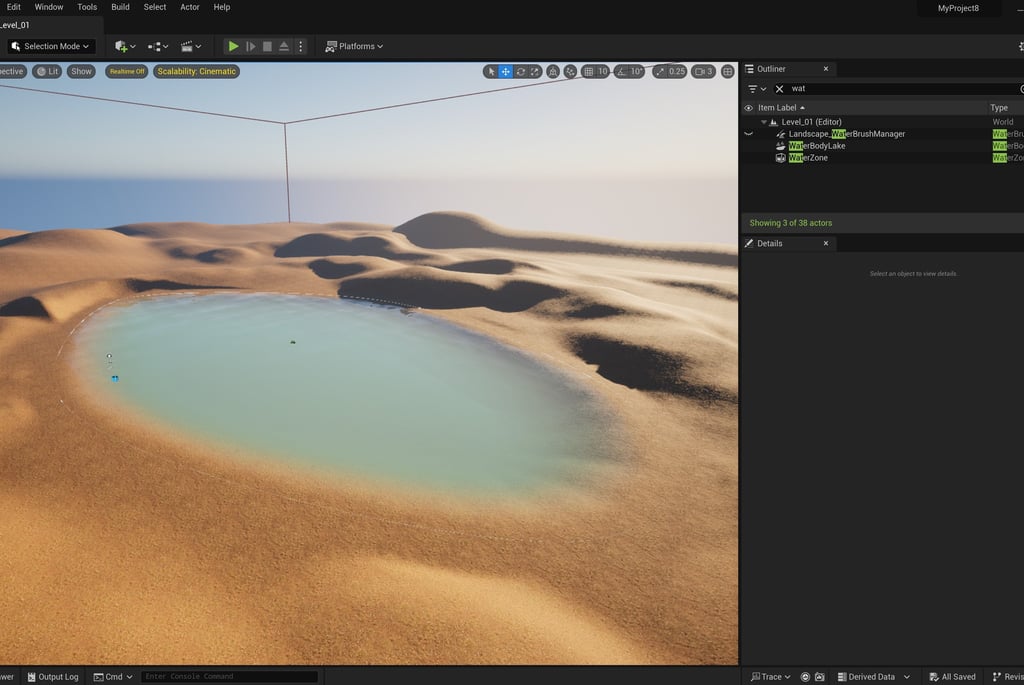Clear the Outliner search with X
This screenshot has height=685, width=1024.
coord(779,89)
